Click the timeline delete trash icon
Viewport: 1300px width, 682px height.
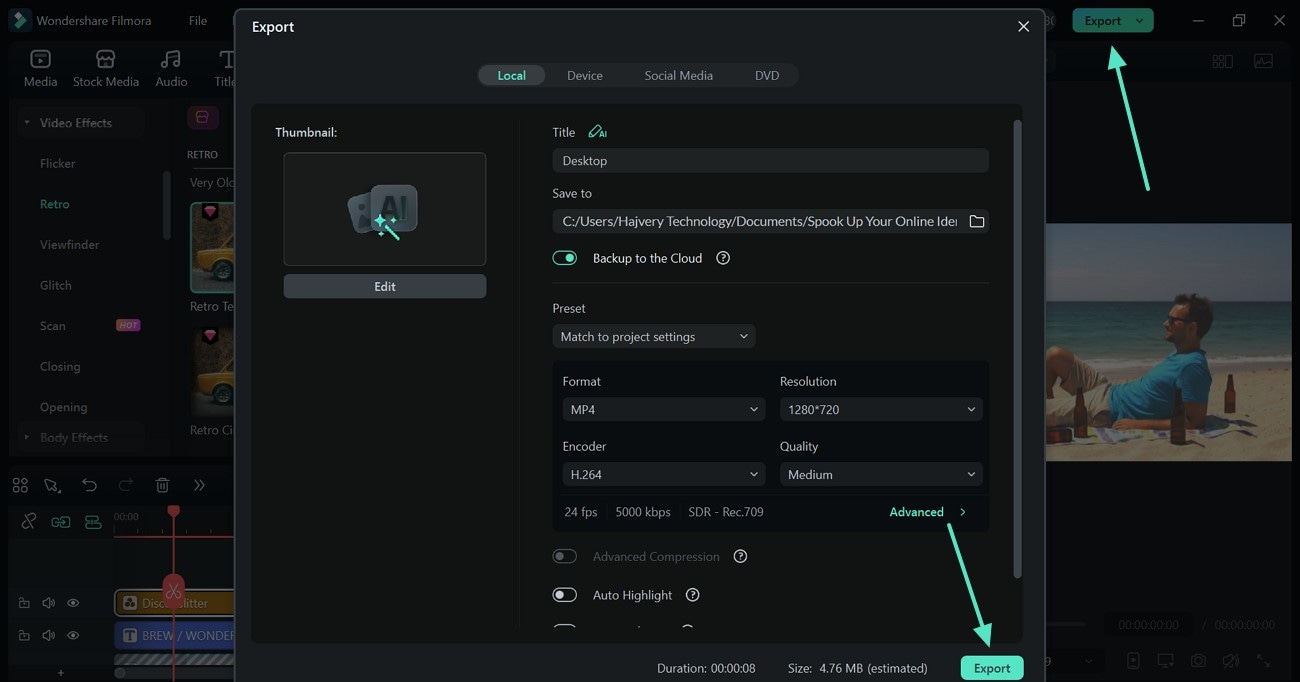pyautogui.click(x=162, y=485)
